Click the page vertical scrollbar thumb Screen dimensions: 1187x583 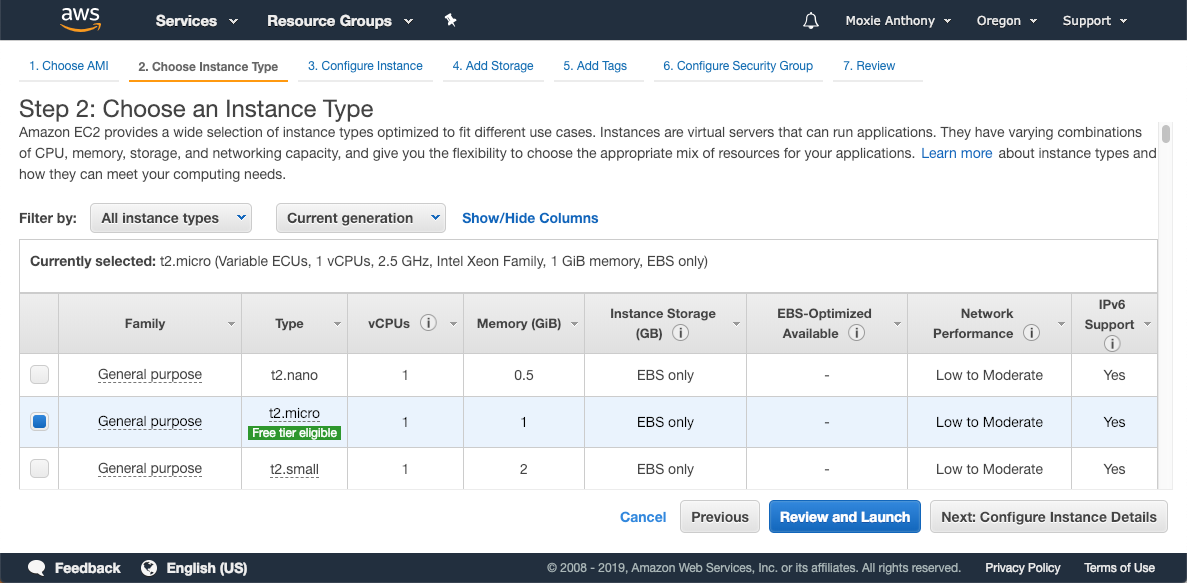pyautogui.click(x=1166, y=134)
